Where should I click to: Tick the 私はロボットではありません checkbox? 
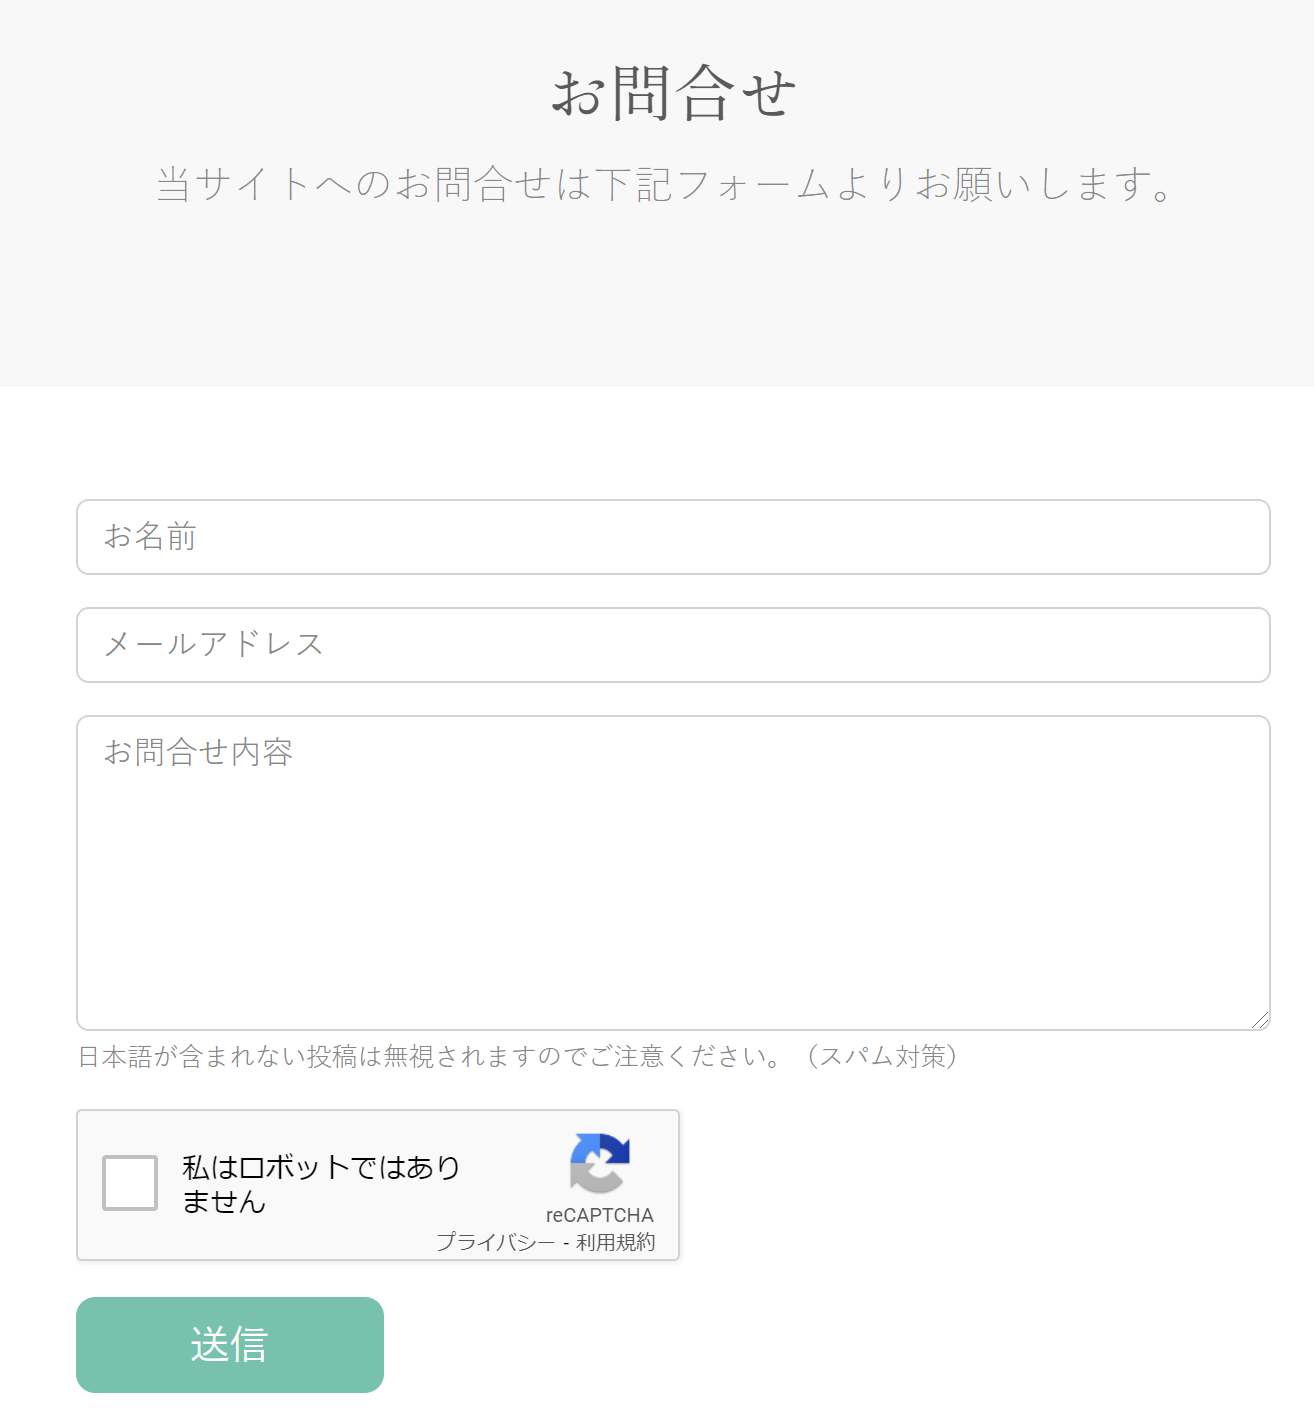click(x=130, y=1183)
